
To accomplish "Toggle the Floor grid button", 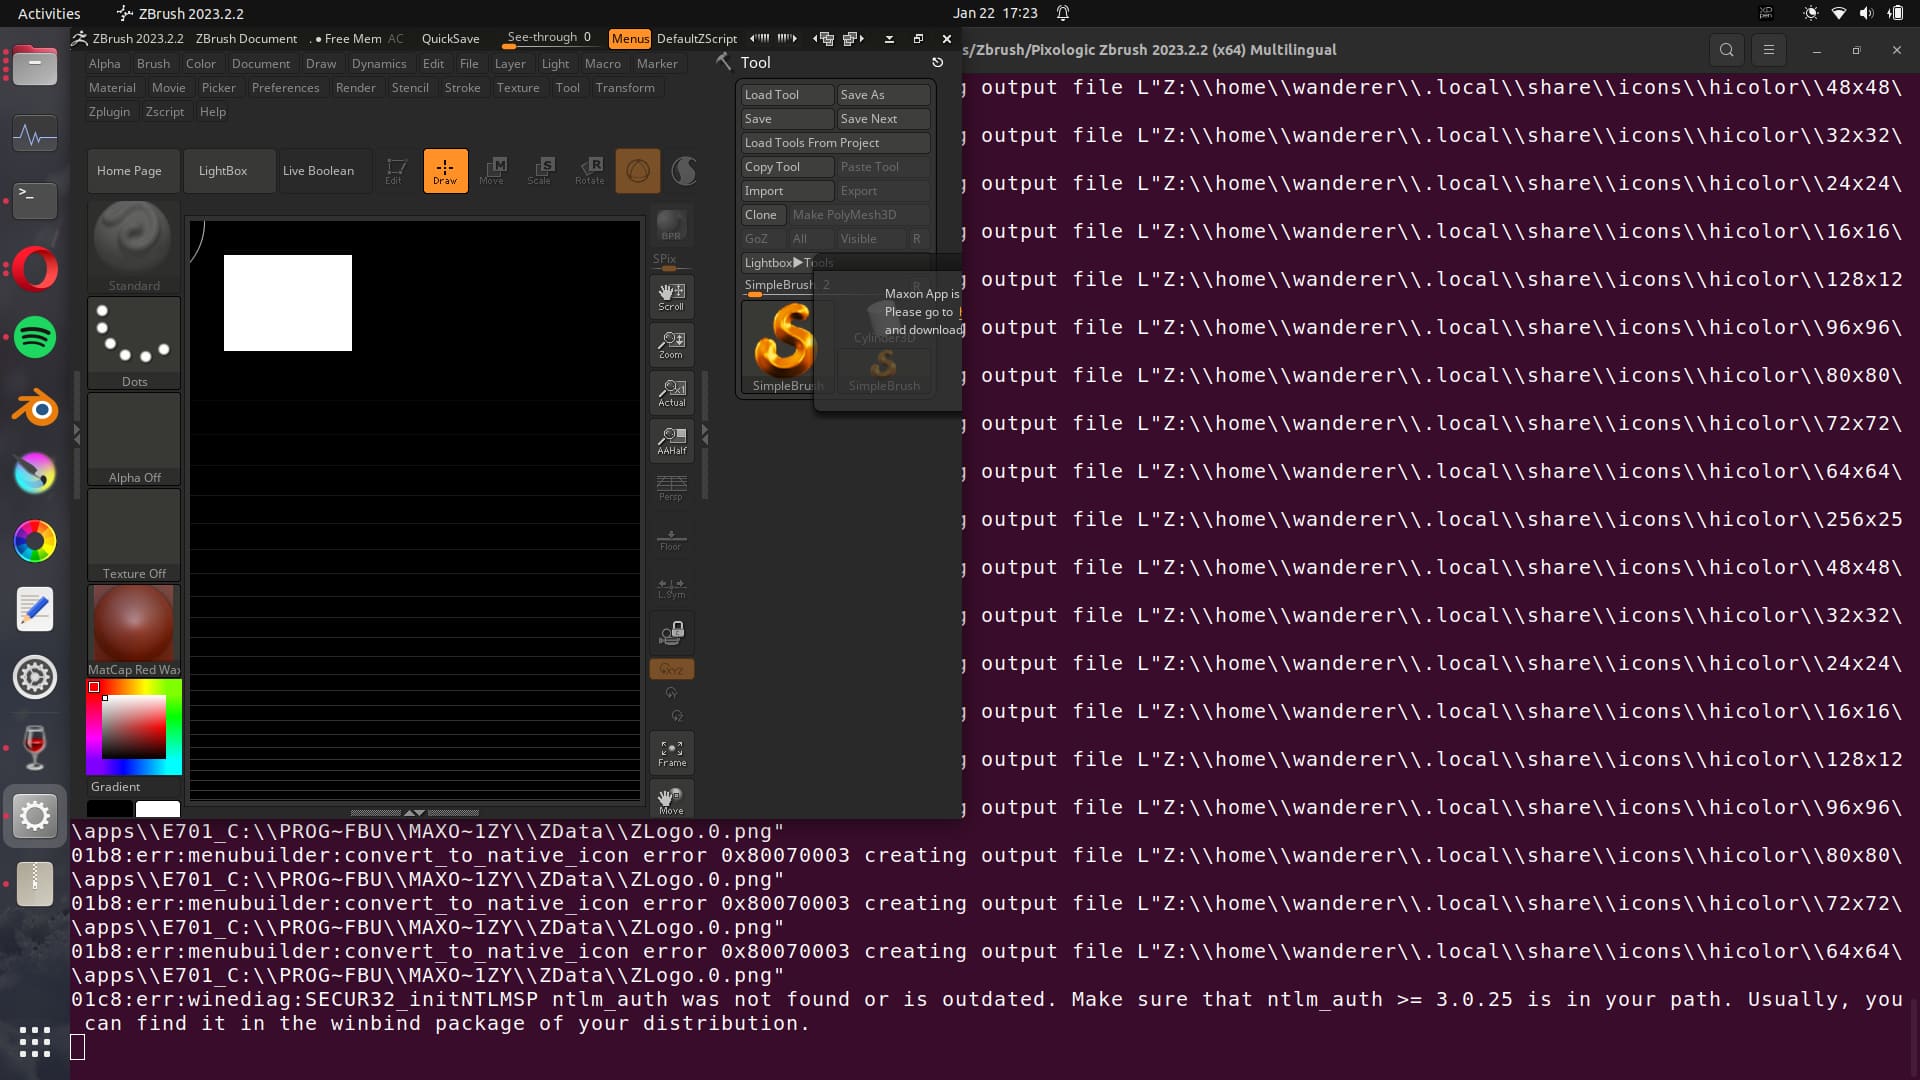I will (x=671, y=539).
